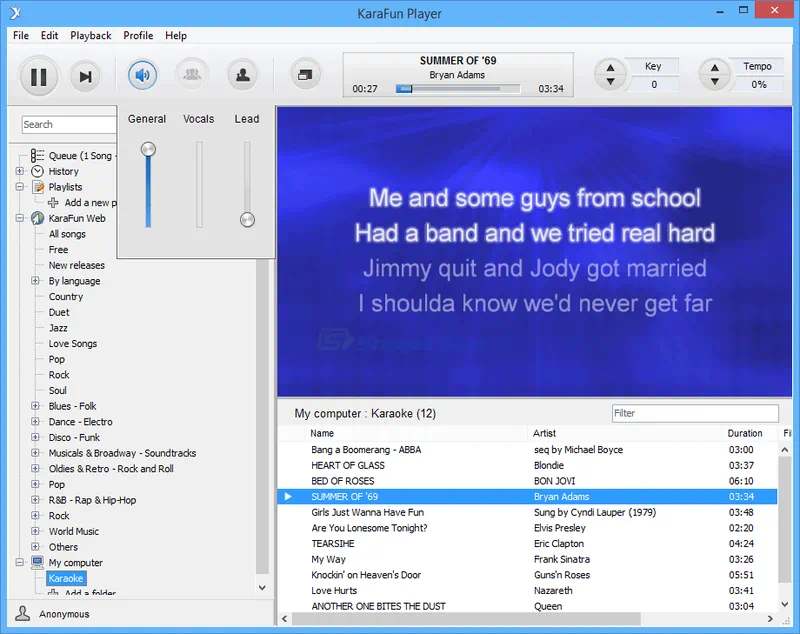This screenshot has height=634, width=800.
Task: Open the Profile menu
Action: [138, 36]
